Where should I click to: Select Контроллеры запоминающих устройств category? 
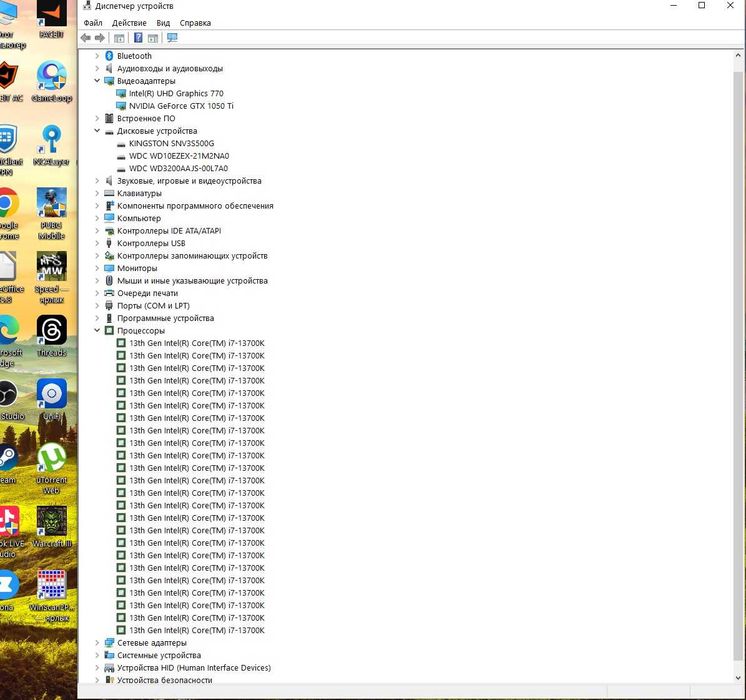pos(192,256)
